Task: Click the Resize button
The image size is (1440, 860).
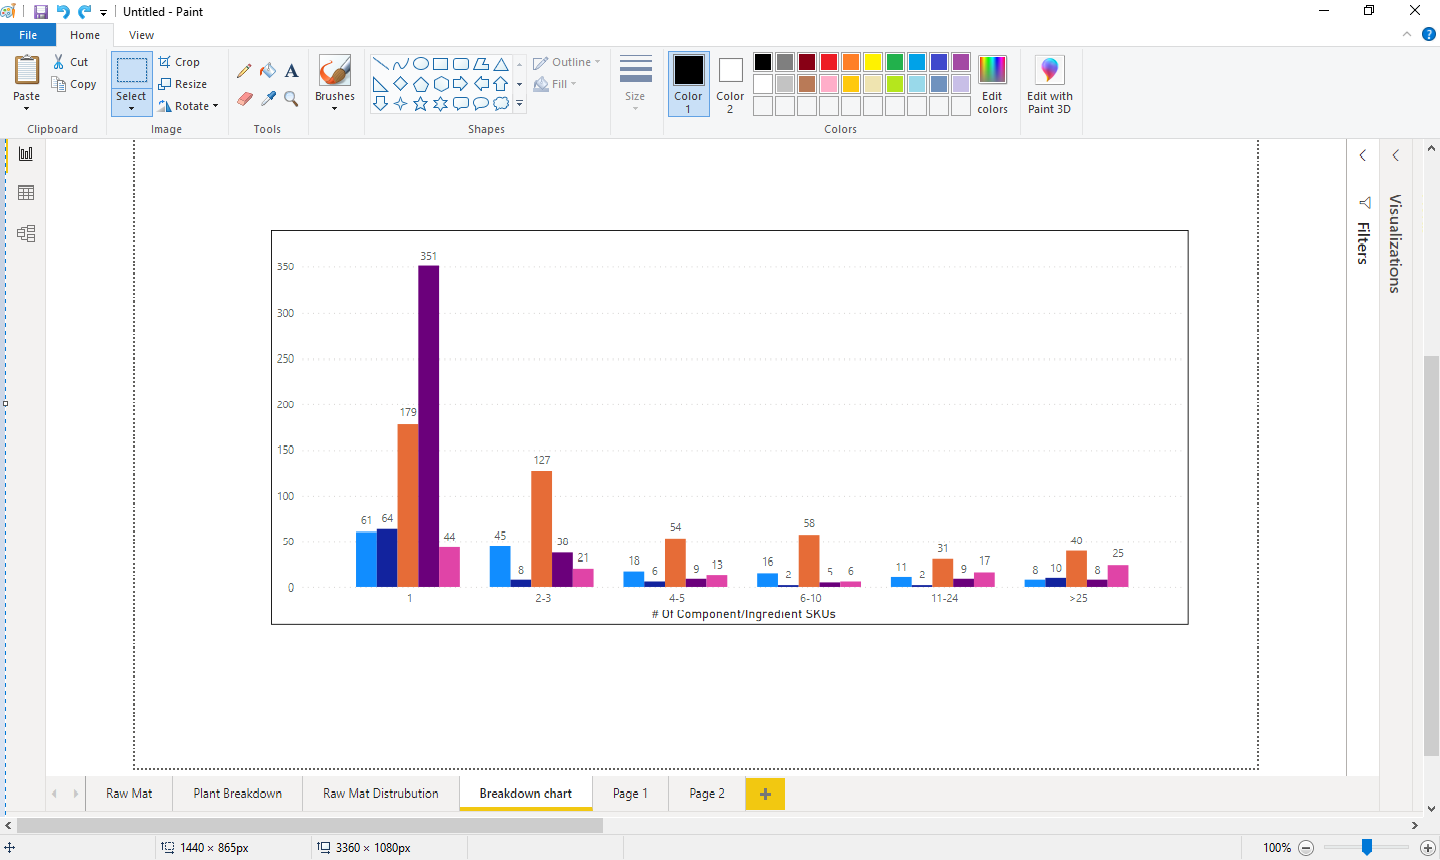Action: 183,84
